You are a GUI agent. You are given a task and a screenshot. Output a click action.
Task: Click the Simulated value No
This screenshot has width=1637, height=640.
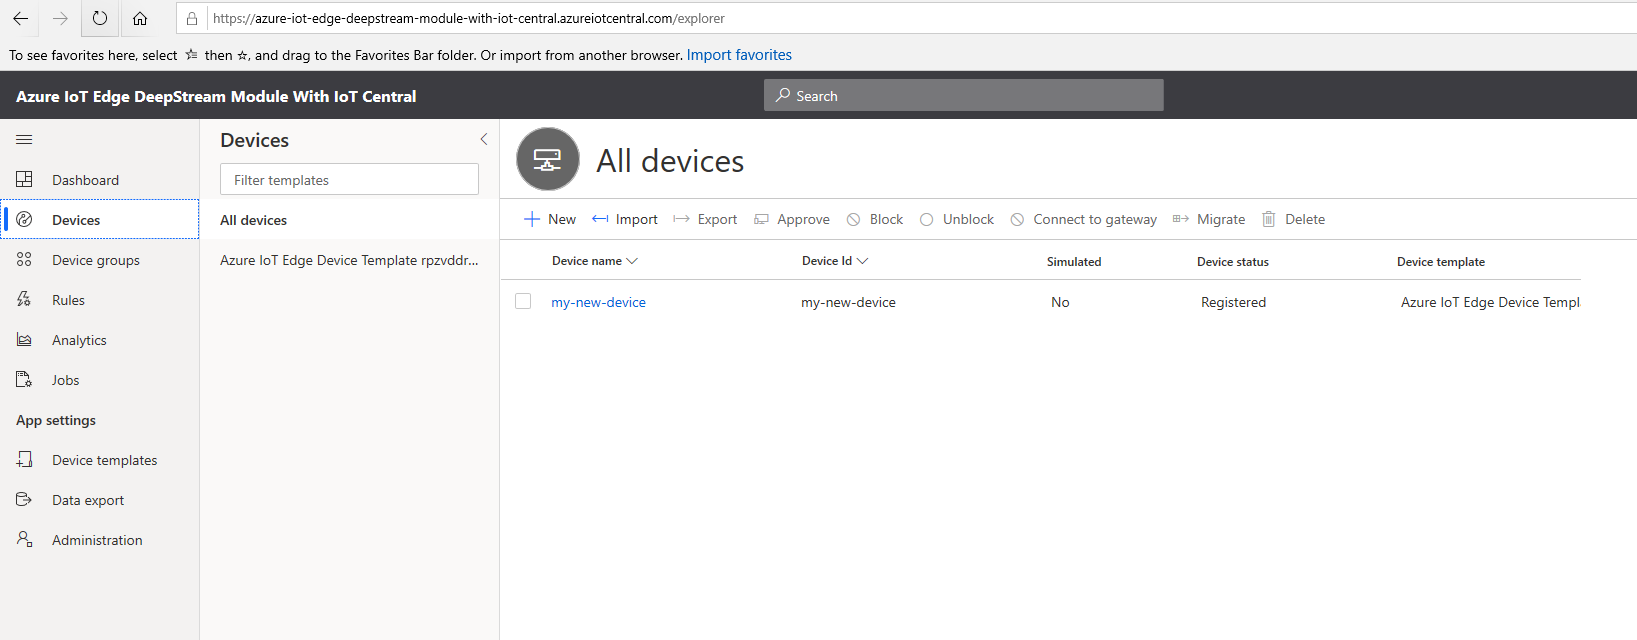1060,302
